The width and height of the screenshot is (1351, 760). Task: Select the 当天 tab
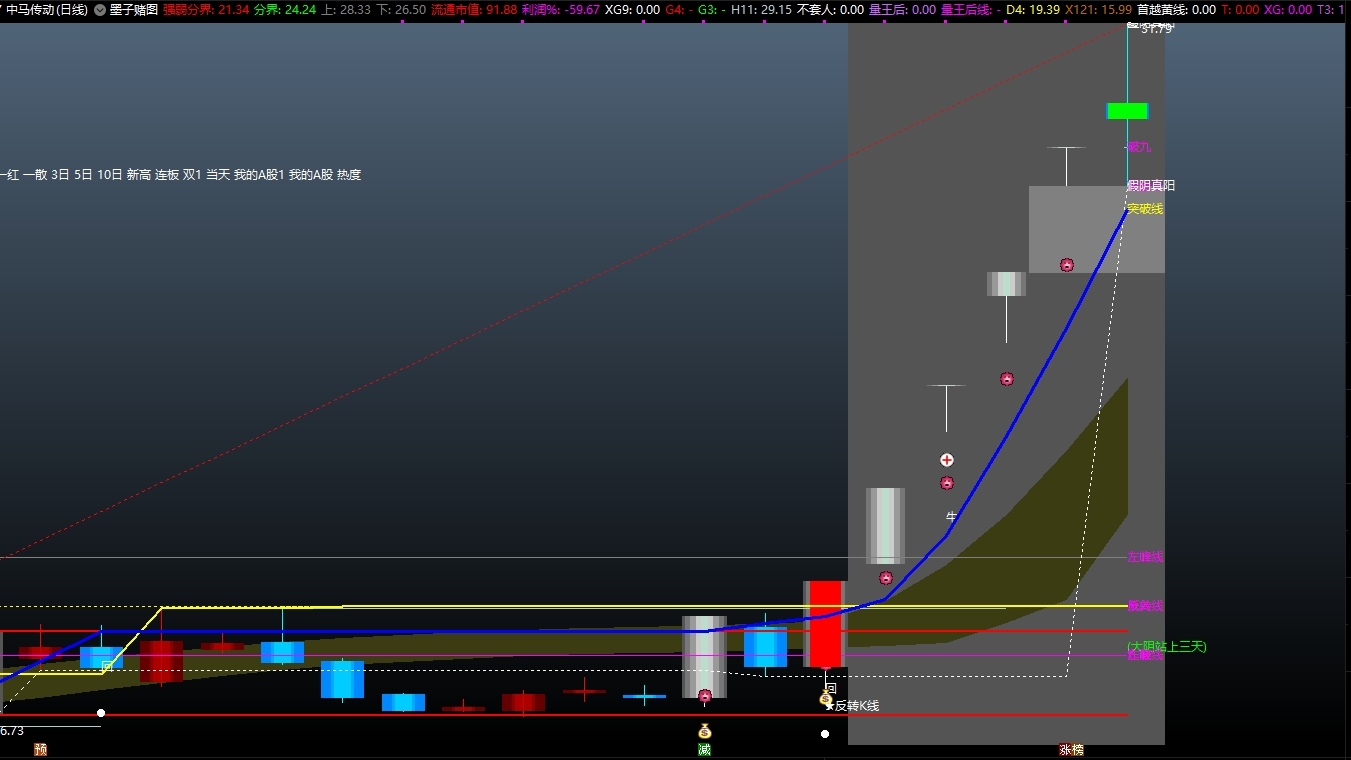pos(218,175)
